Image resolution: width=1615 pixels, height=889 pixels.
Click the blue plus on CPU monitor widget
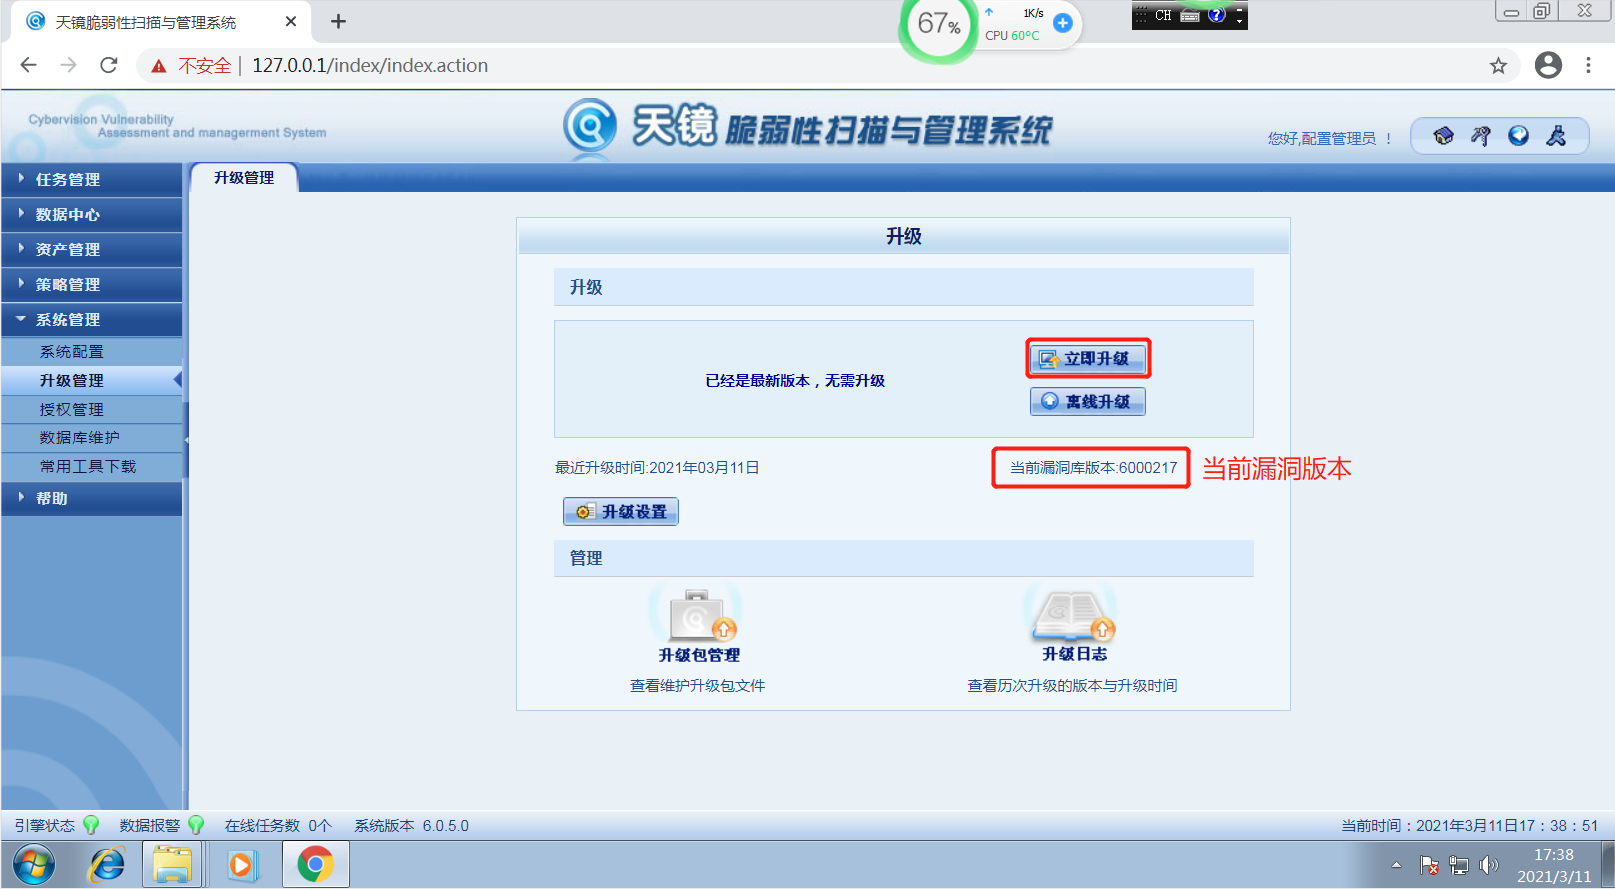pos(1063,22)
